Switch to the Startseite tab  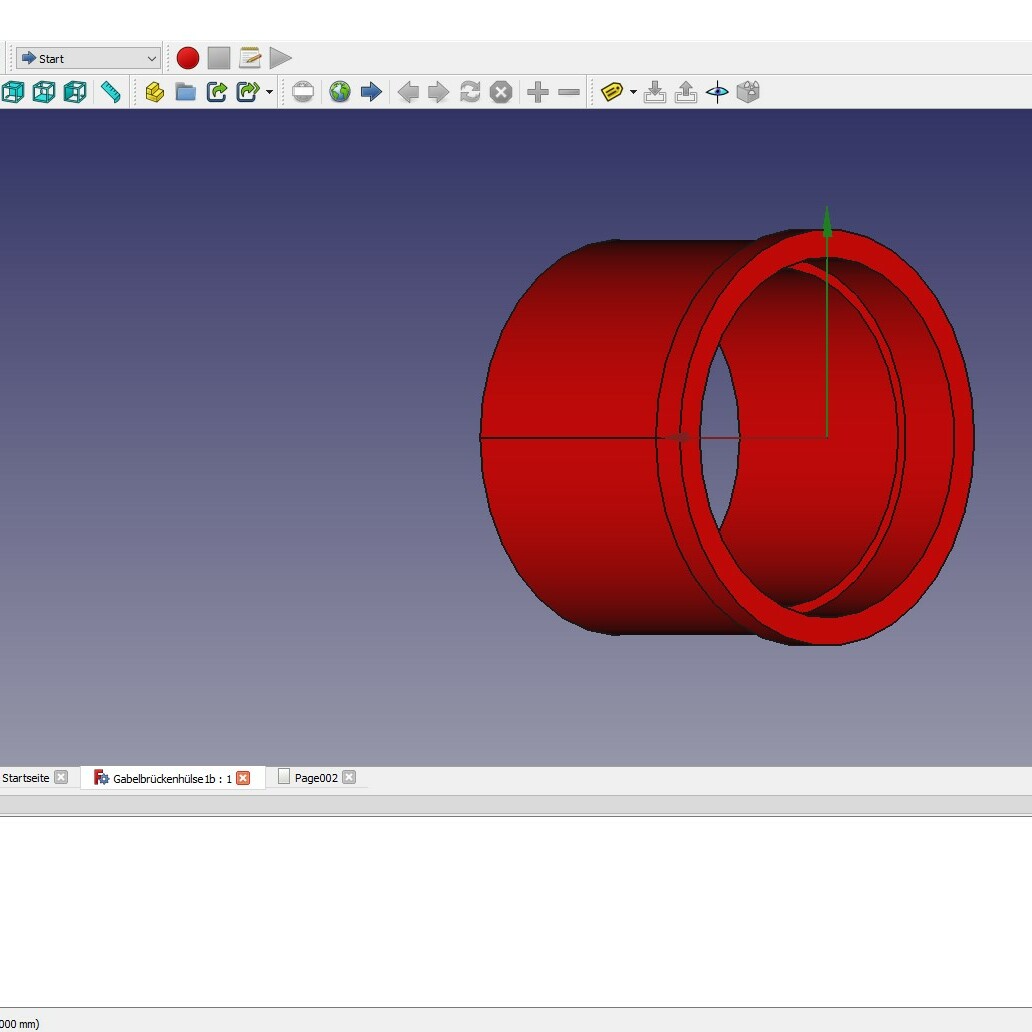[26, 778]
